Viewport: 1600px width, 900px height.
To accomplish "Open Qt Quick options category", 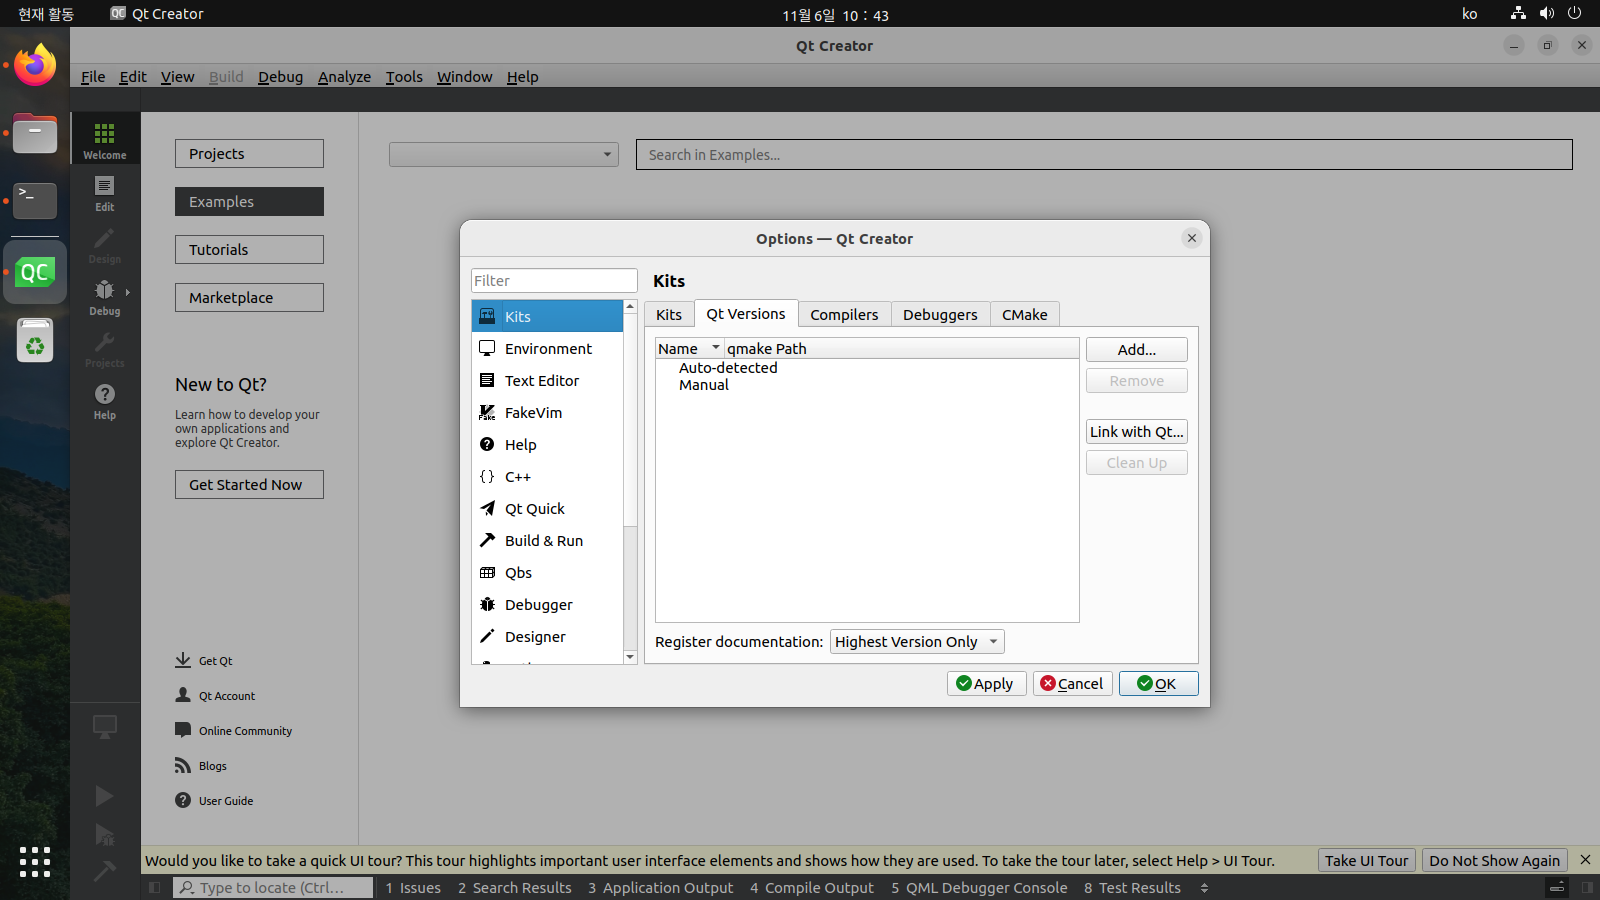I will [x=547, y=508].
